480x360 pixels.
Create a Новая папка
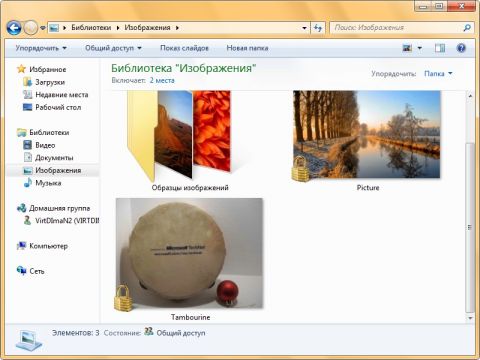[247, 48]
